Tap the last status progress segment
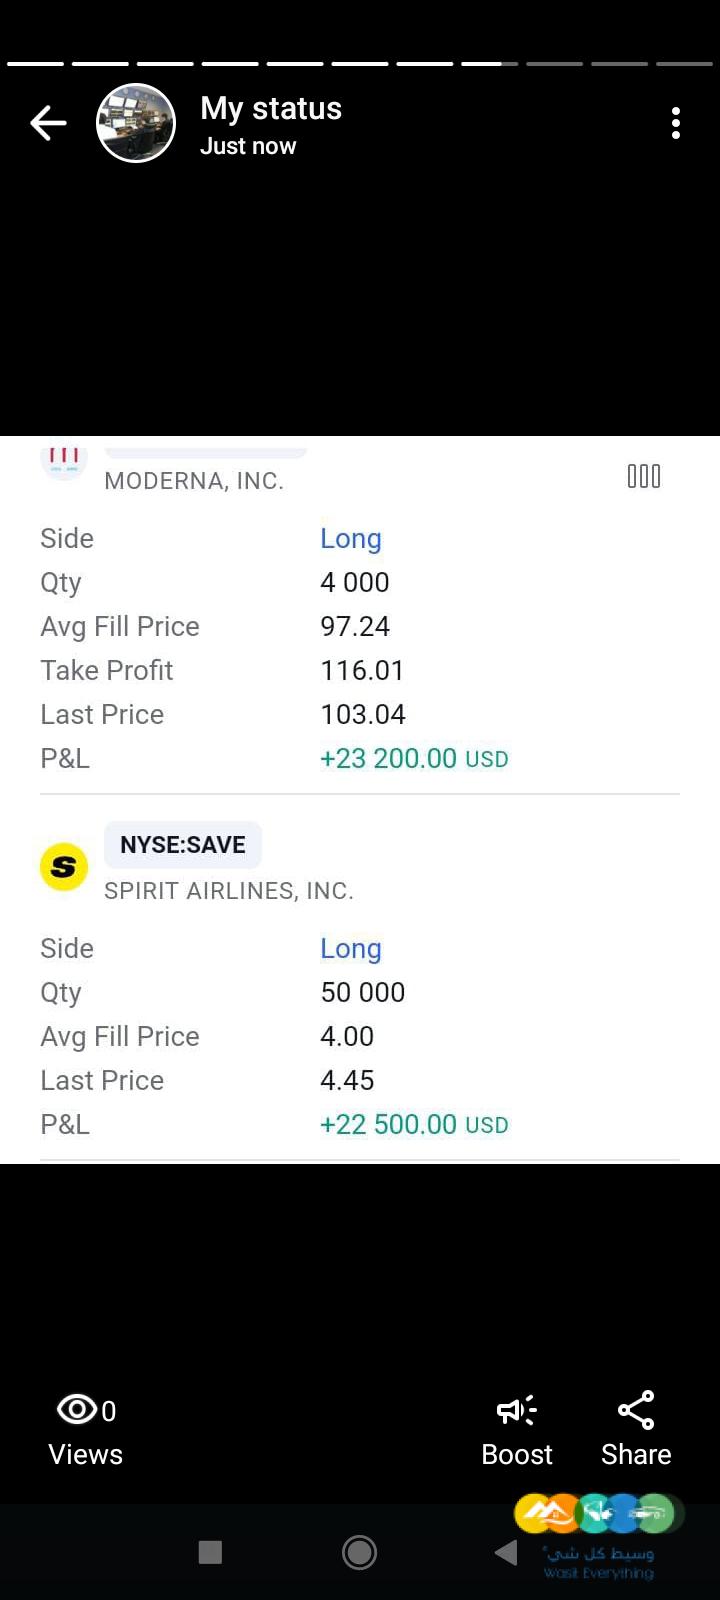This screenshot has width=720, height=1600. click(x=685, y=64)
